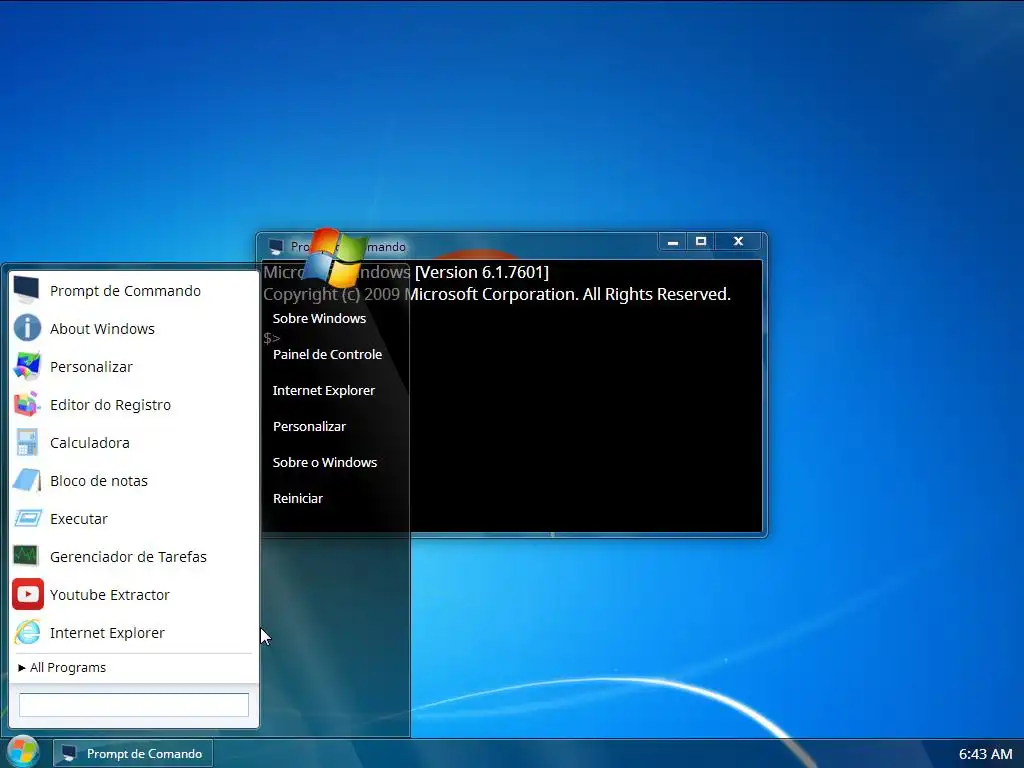Click the Start menu search box
Image resolution: width=1024 pixels, height=768 pixels.
point(134,705)
